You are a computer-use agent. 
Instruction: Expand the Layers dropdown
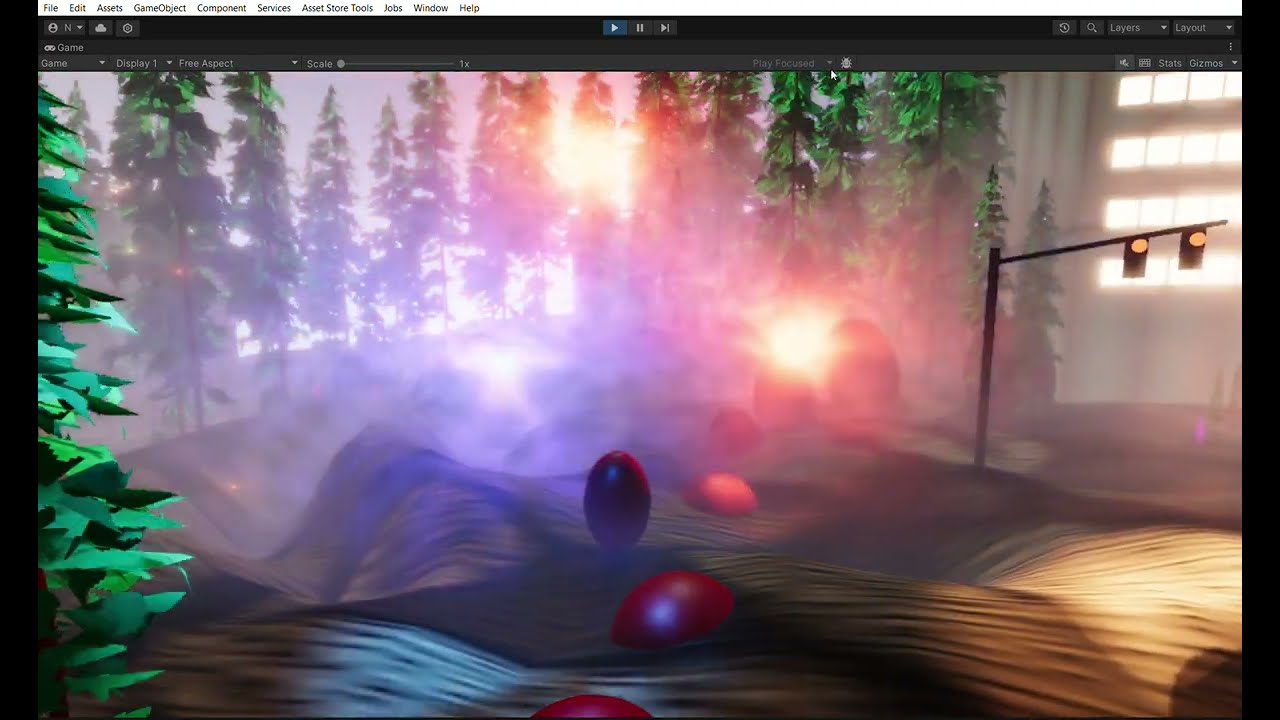[1138, 28]
